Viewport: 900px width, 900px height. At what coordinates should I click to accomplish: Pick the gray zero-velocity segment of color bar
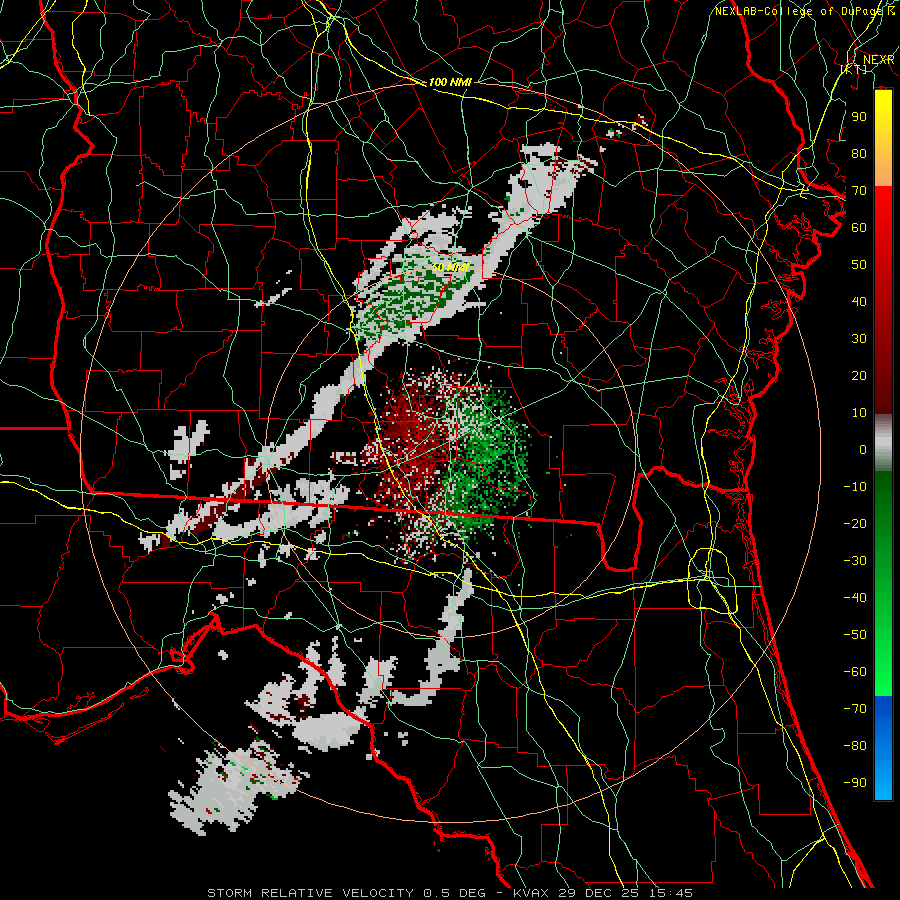(x=883, y=445)
